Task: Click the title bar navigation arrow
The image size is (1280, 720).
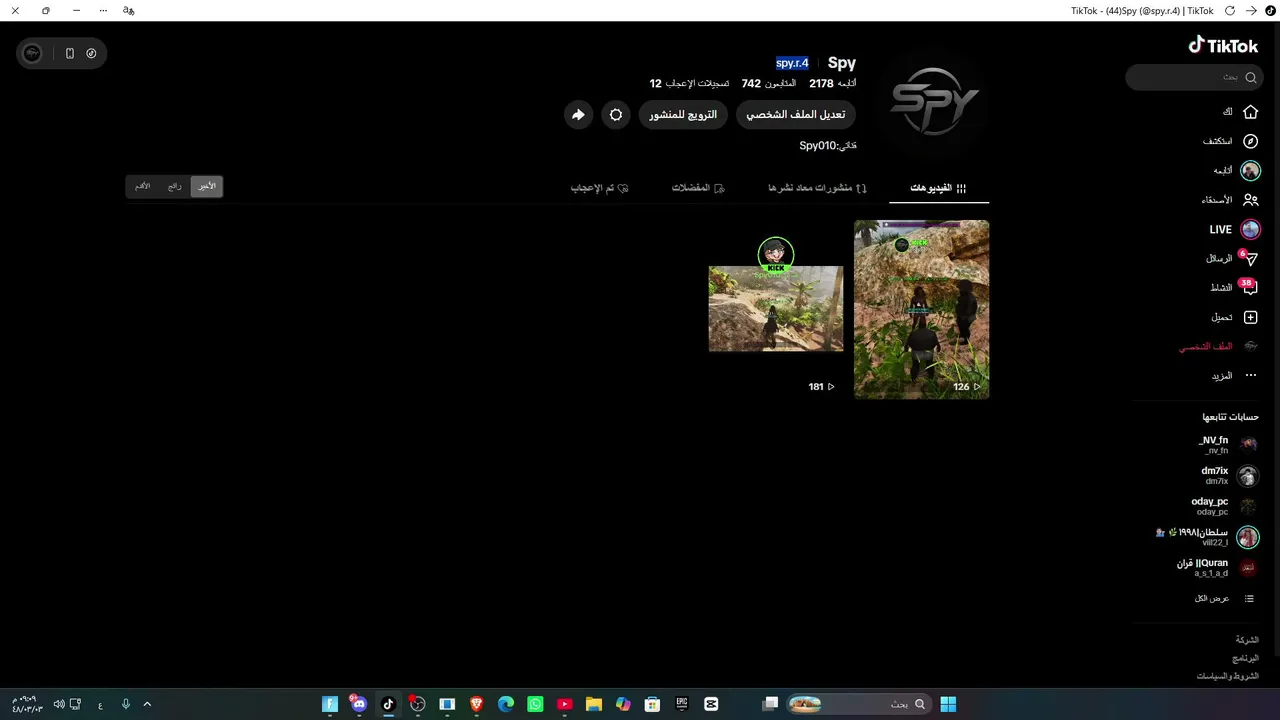Action: click(1251, 10)
